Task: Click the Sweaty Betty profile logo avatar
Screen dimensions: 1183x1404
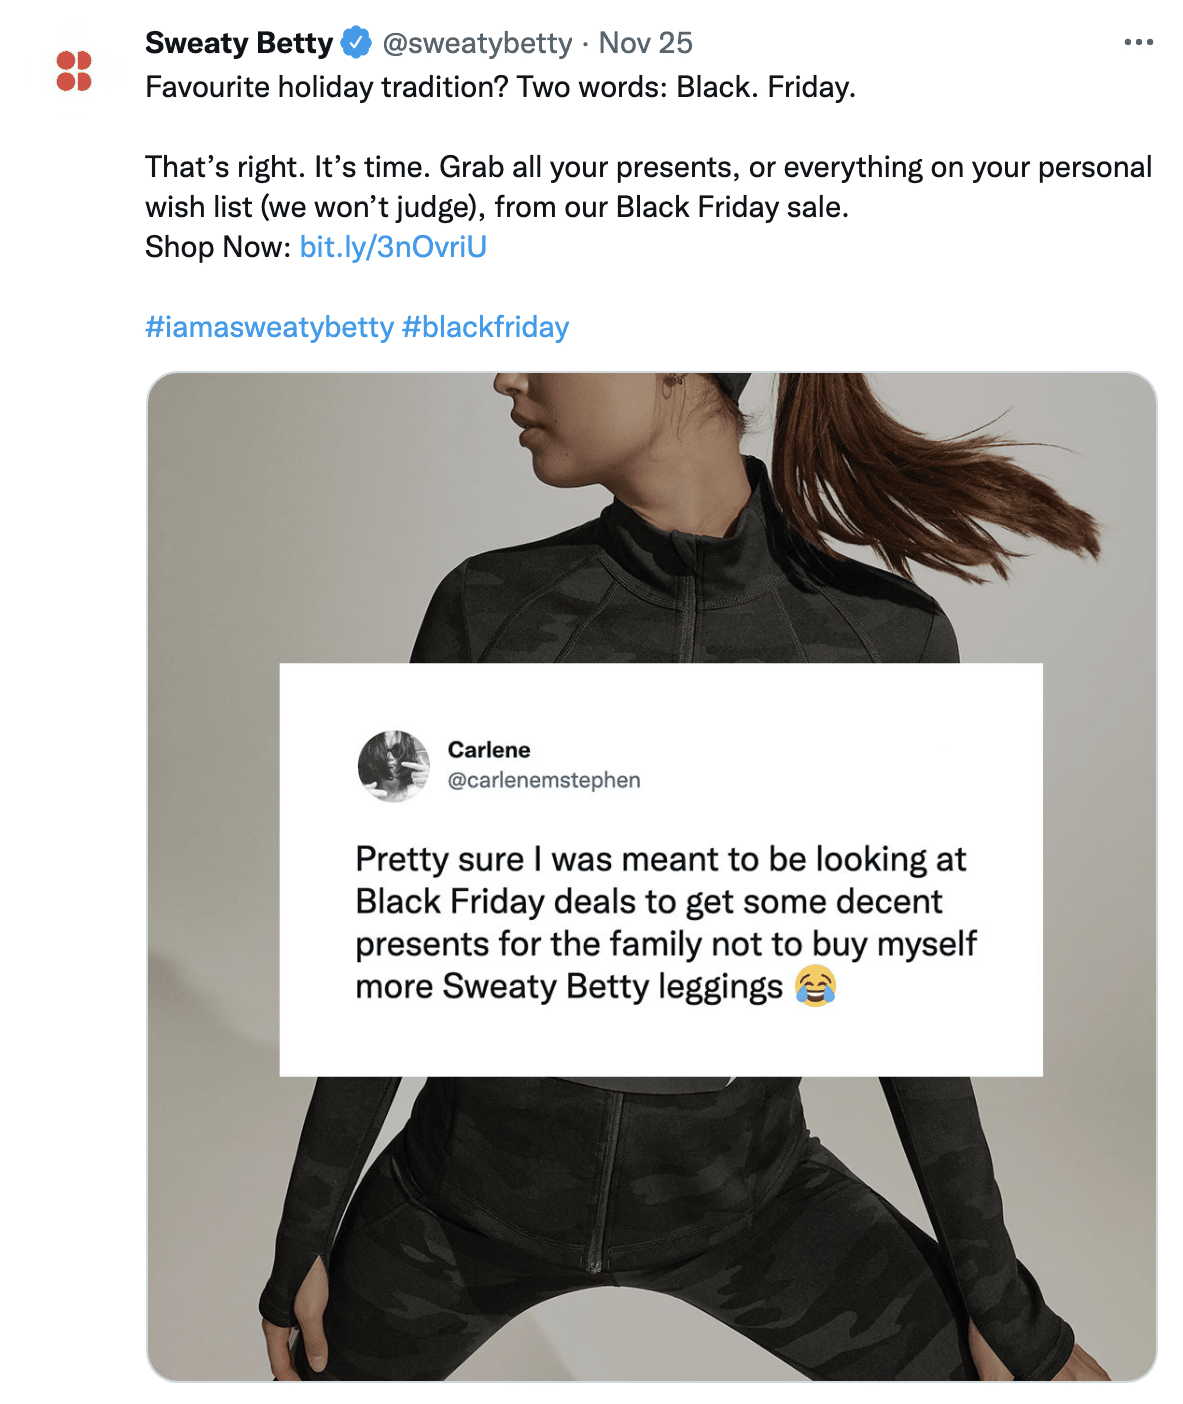Action: 74,71
